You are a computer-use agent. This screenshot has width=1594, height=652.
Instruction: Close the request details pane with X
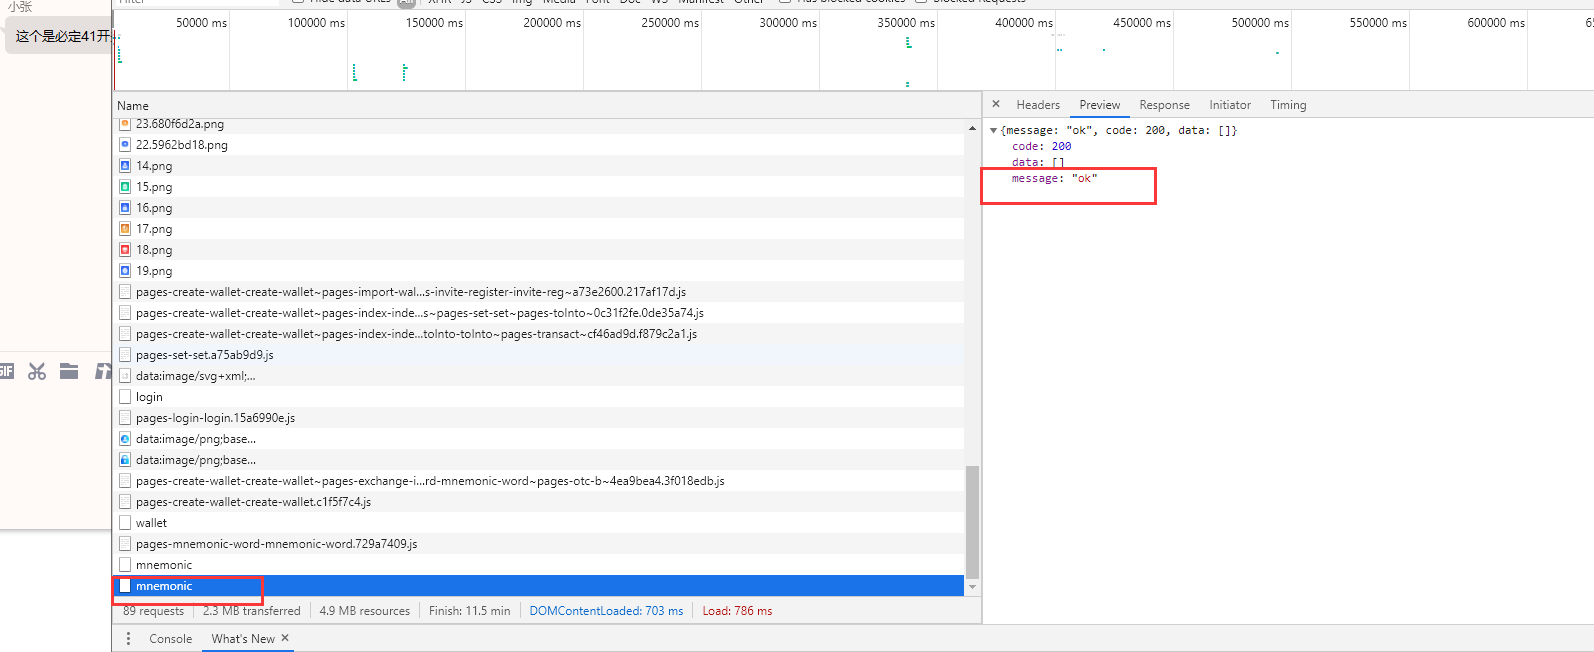tap(996, 104)
